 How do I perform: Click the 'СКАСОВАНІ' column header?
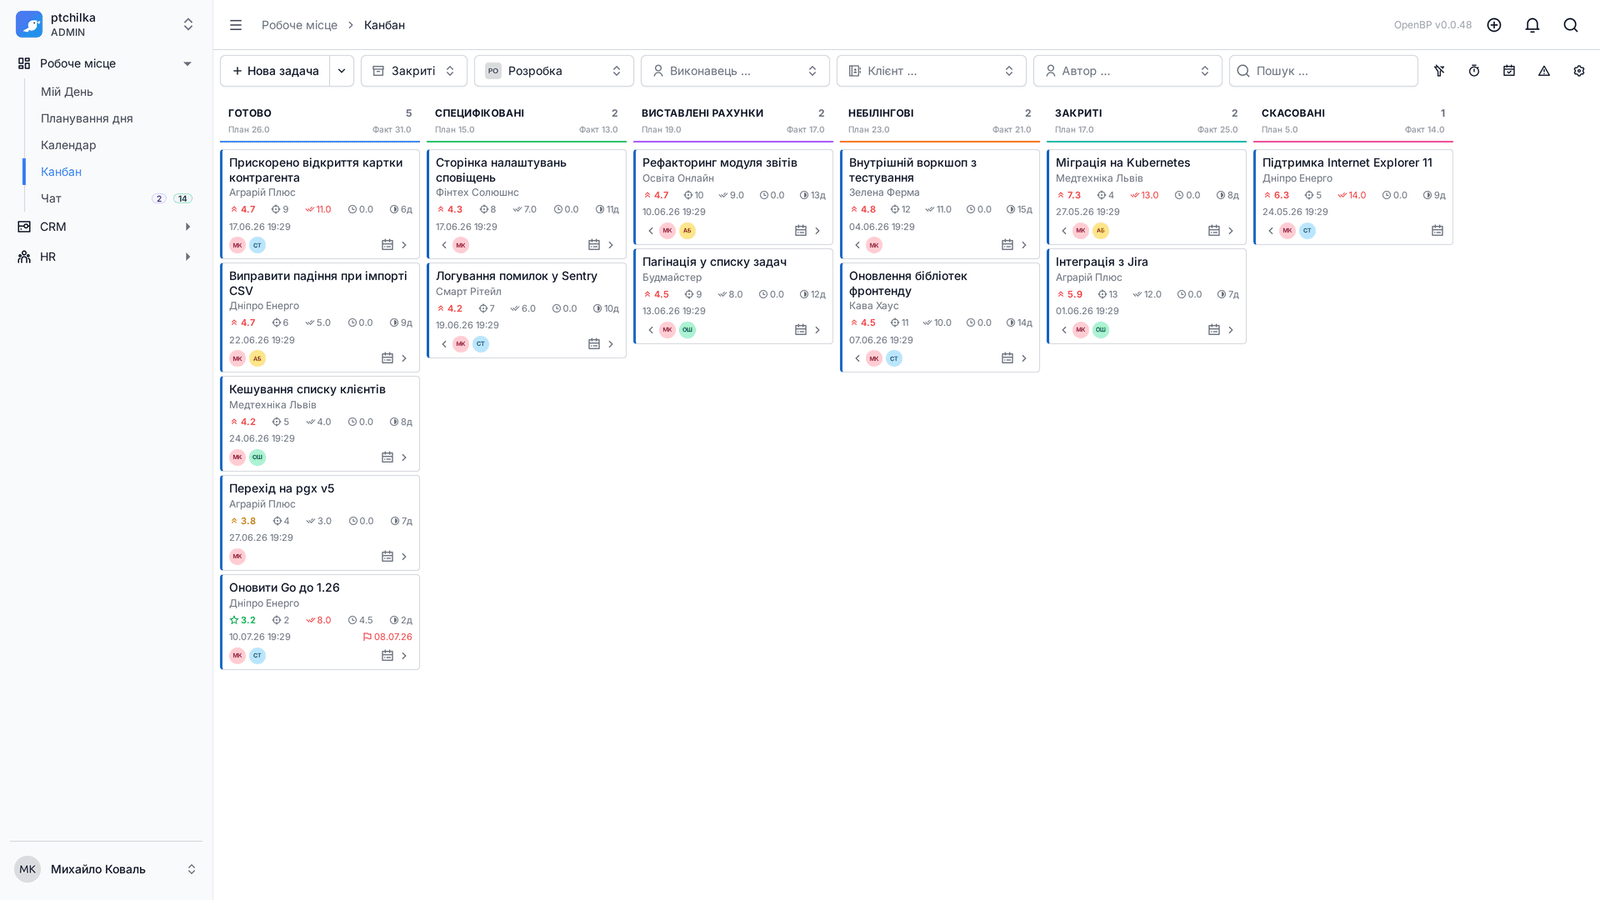[x=1293, y=113]
